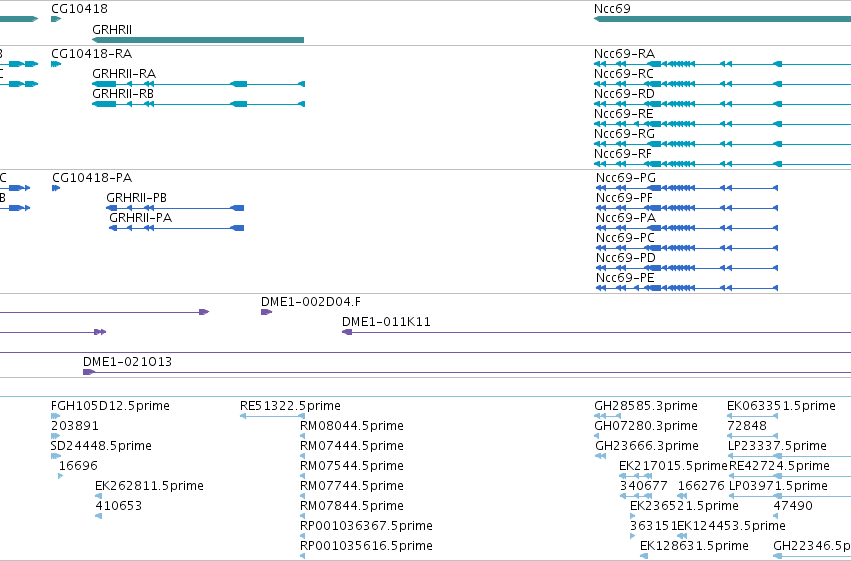
Task: Select RM07744.5prime EST label
Action: (x=352, y=486)
